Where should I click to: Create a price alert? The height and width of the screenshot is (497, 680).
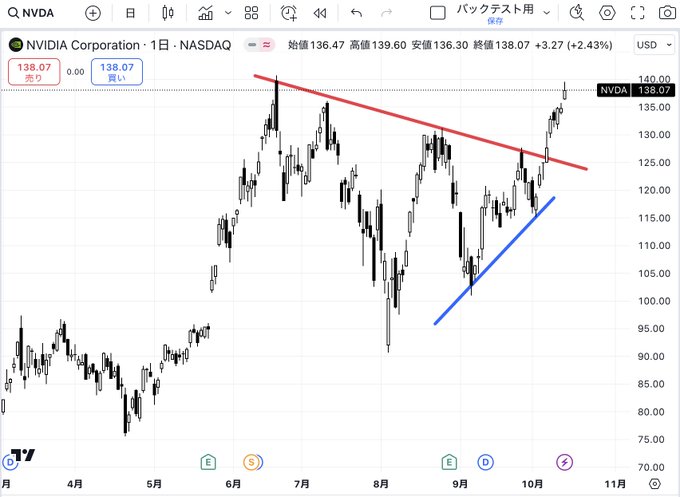tap(289, 13)
